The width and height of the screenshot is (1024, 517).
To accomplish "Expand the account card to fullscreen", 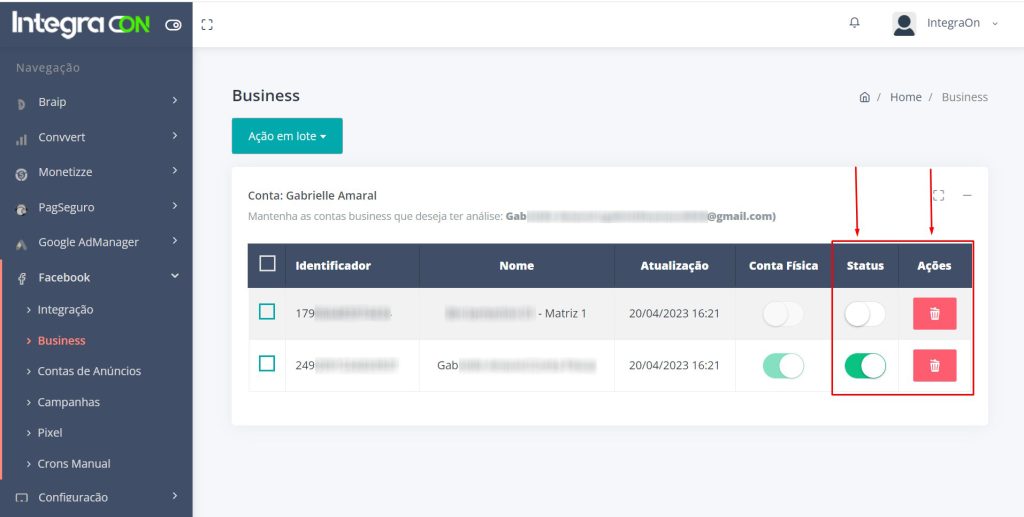I will (938, 196).
